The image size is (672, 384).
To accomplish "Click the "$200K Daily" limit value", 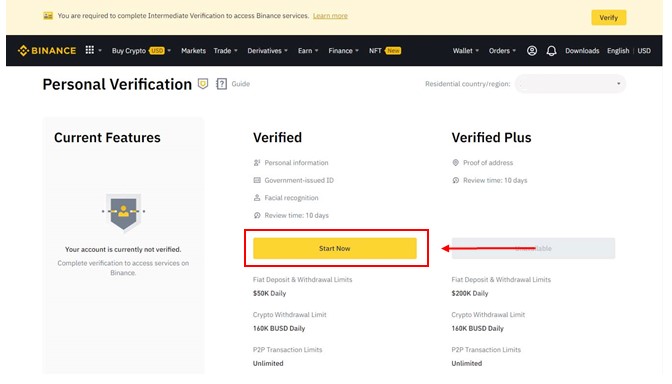I will [470, 294].
